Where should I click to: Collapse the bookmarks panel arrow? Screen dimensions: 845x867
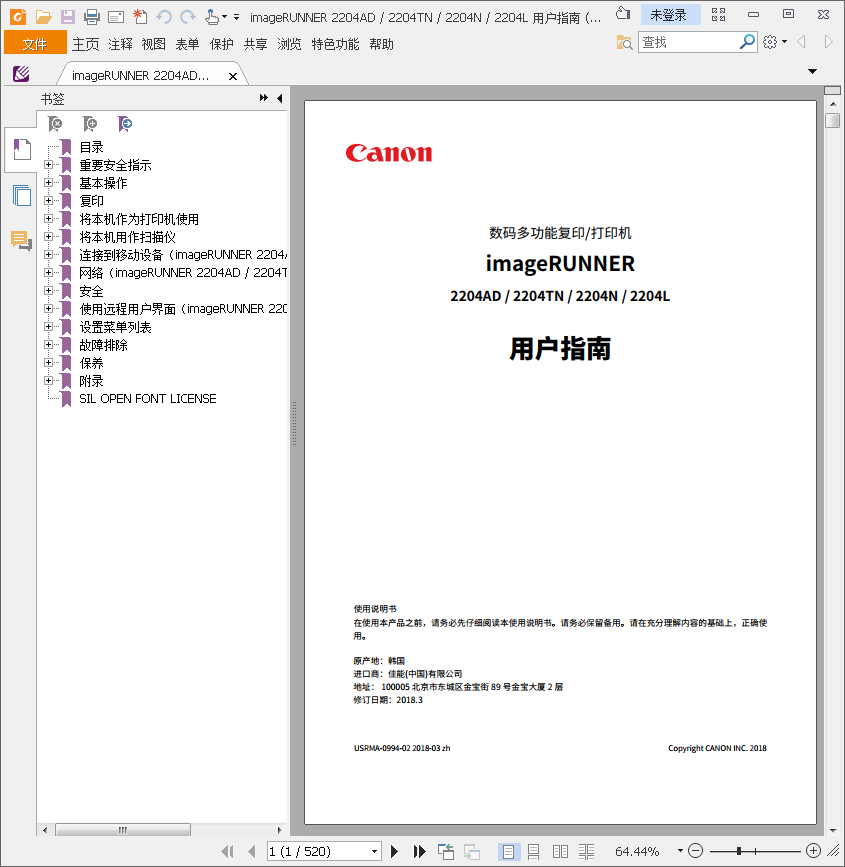(x=280, y=98)
